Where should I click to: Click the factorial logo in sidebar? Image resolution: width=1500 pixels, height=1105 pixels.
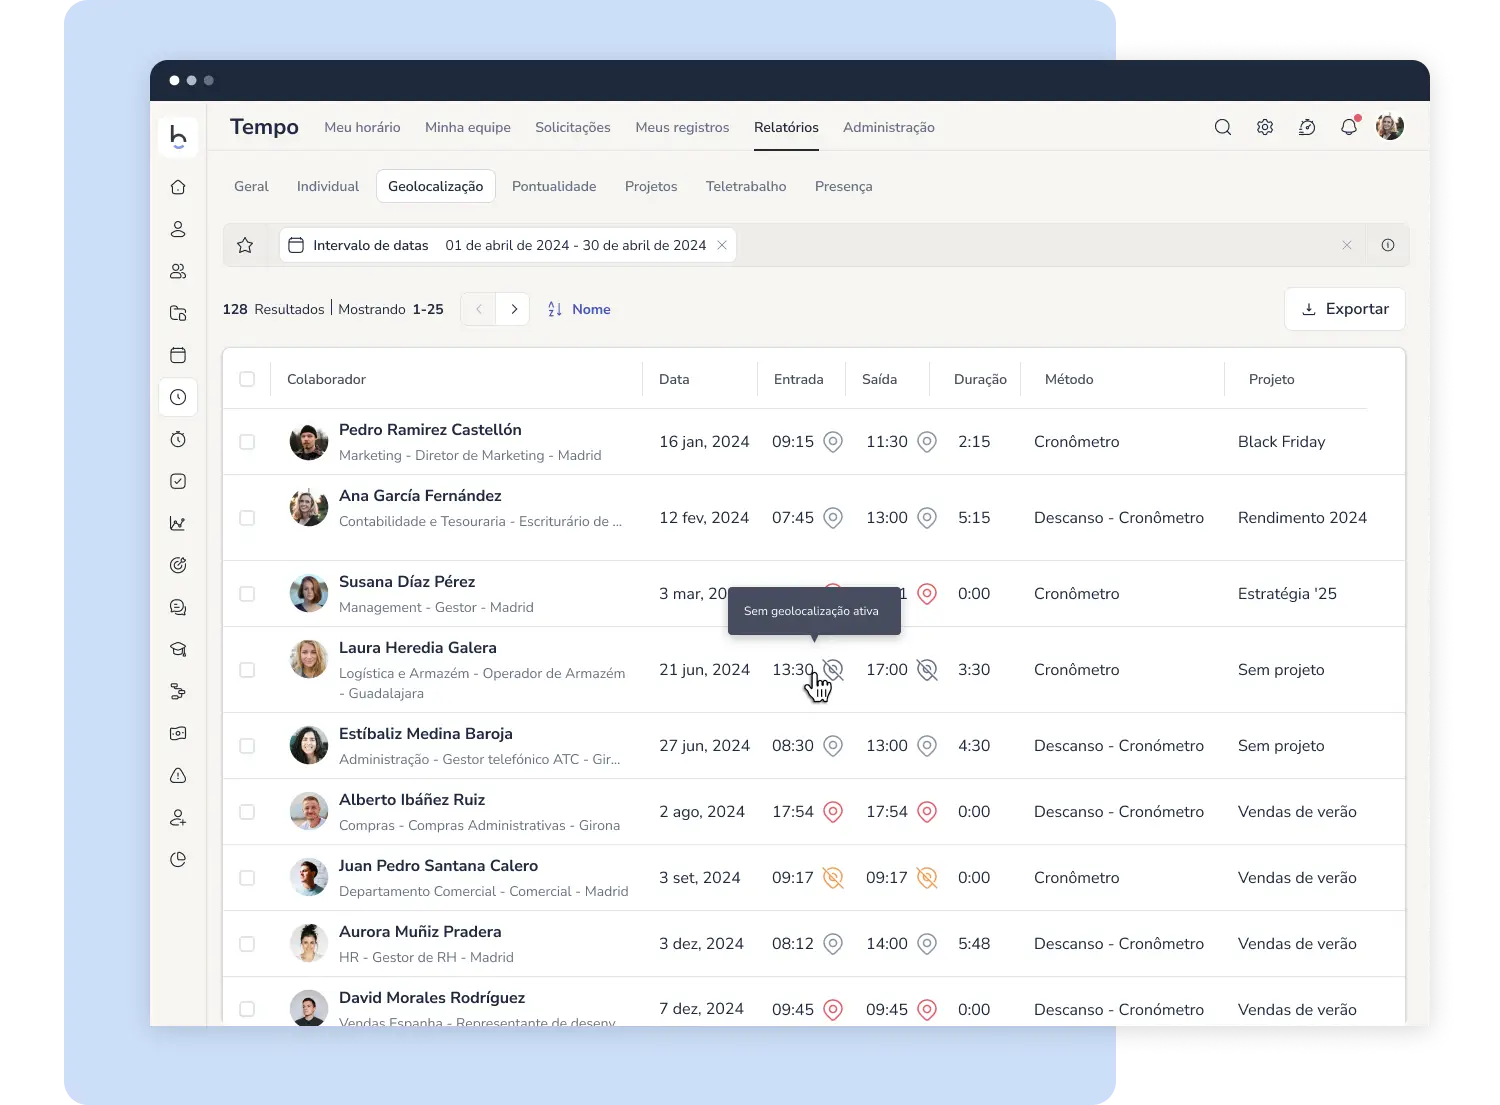(x=178, y=136)
